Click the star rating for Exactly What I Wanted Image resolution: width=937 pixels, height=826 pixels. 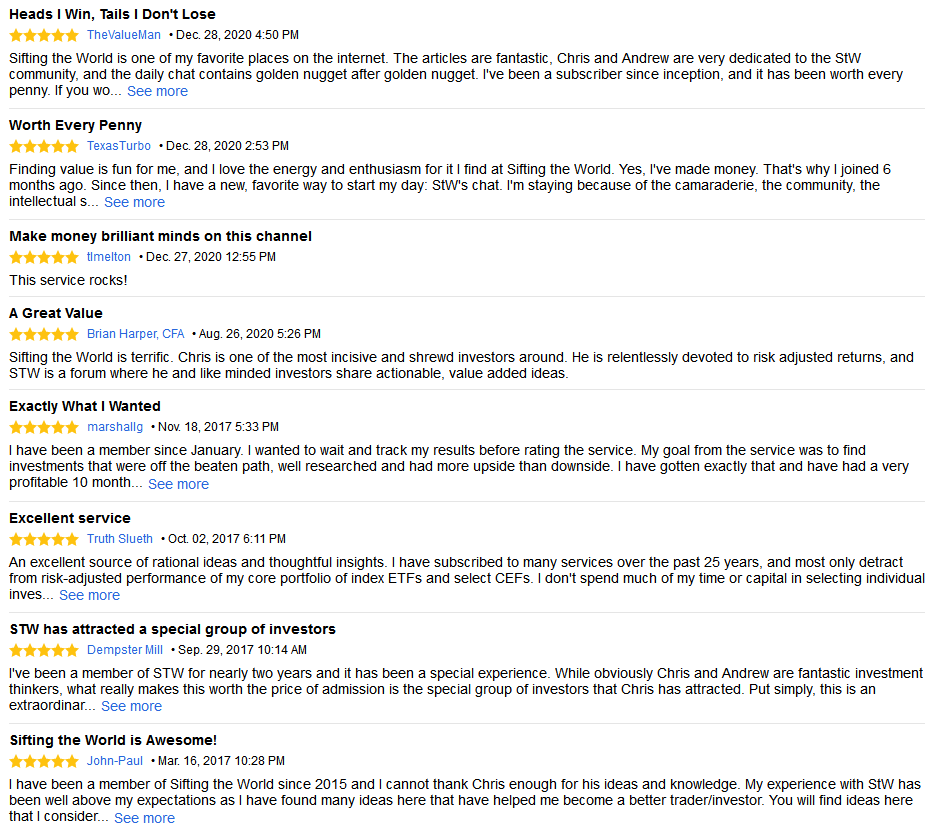click(x=43, y=427)
